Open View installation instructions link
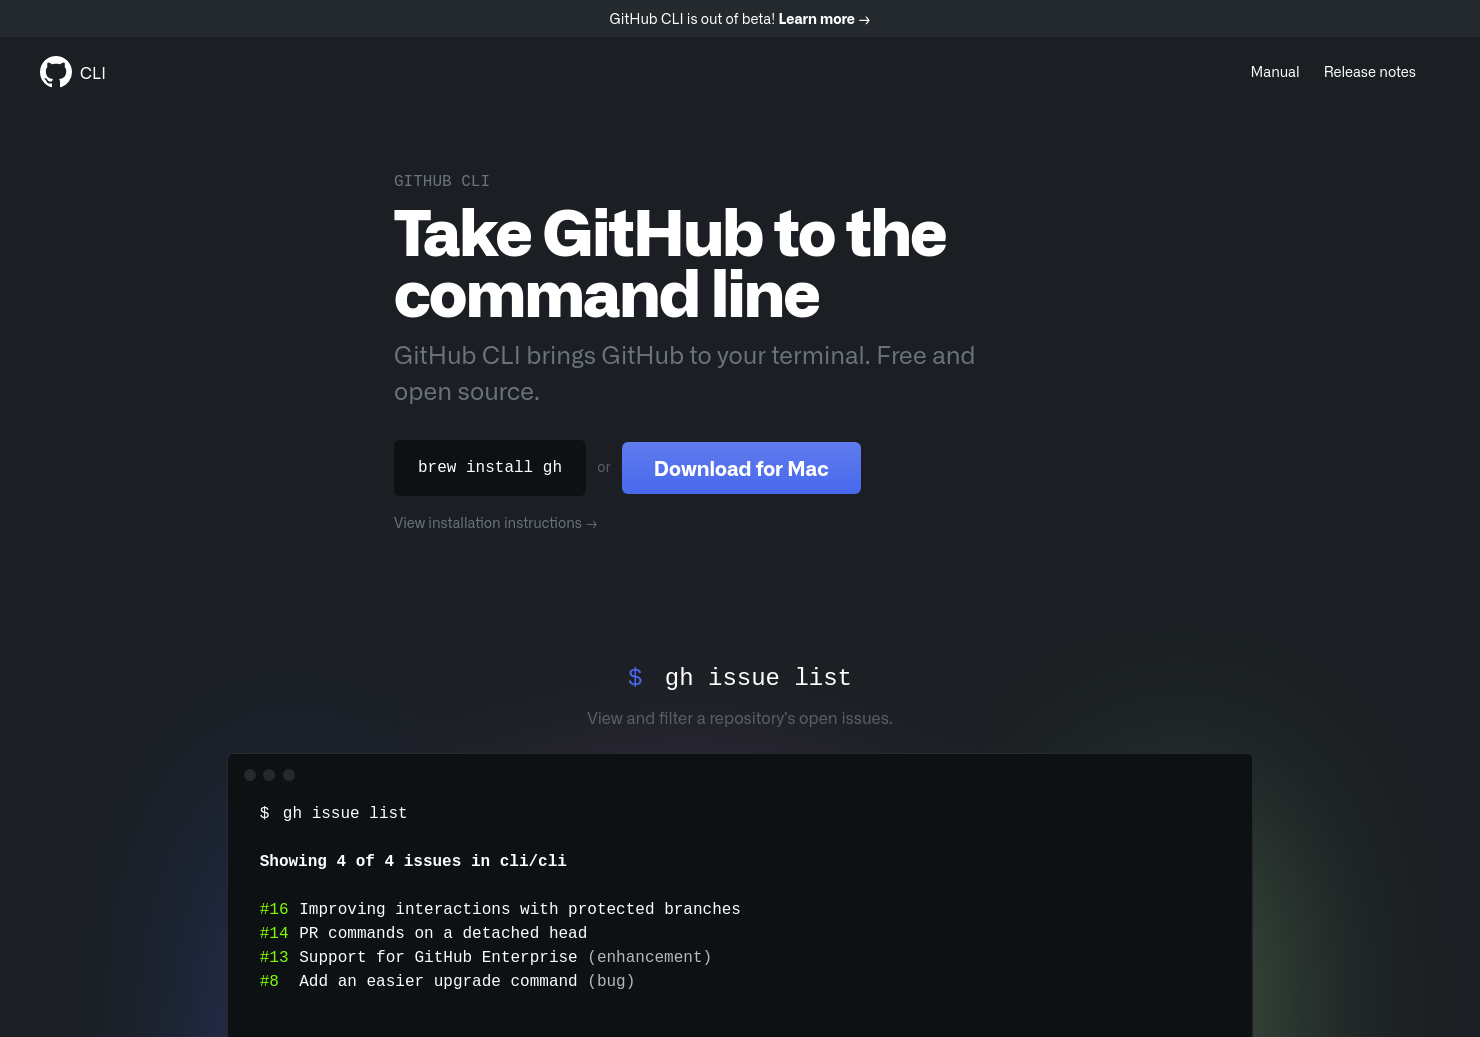 pos(495,523)
